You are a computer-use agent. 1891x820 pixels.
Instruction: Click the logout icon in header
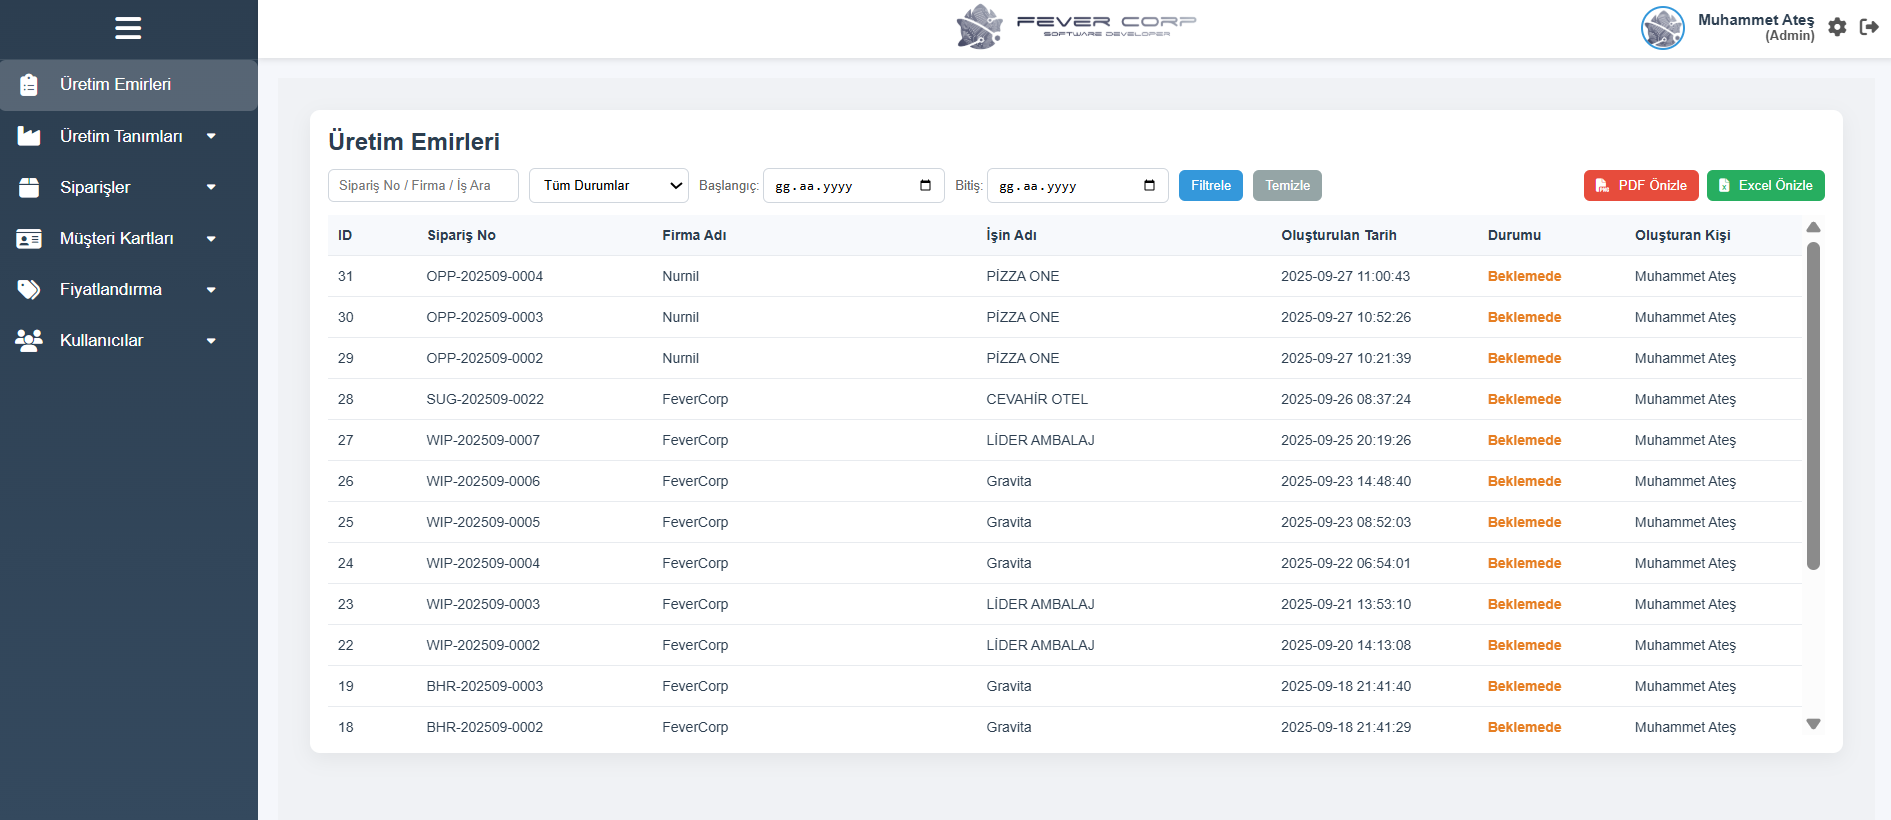tap(1868, 27)
